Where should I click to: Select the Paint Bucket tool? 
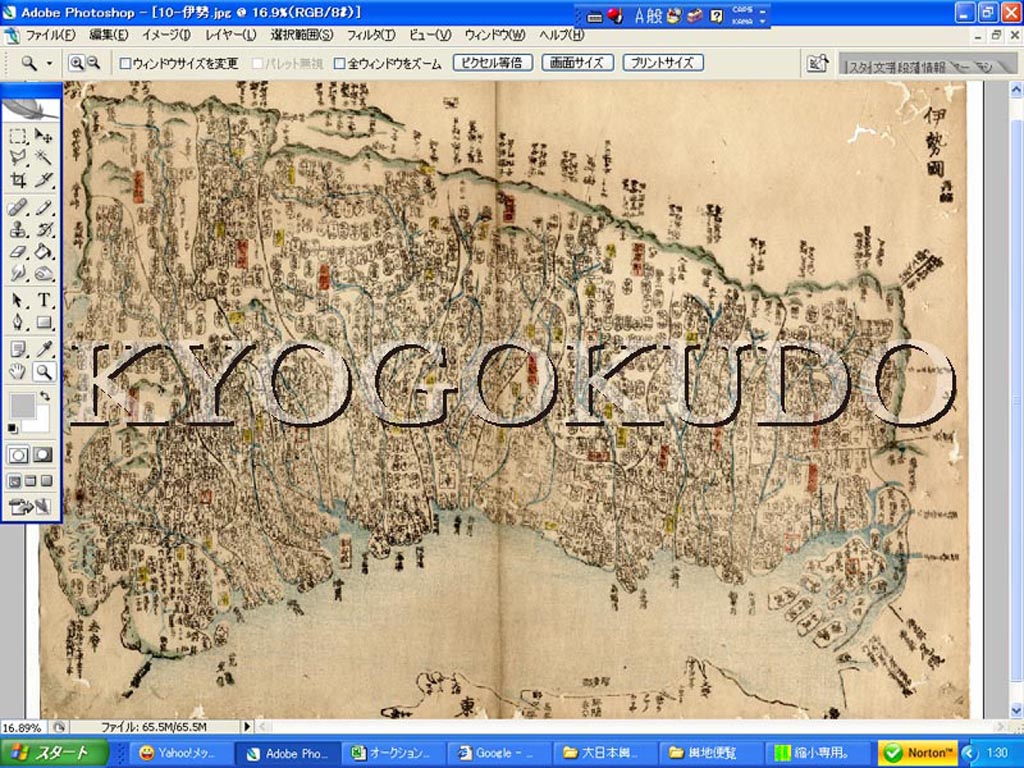point(43,251)
